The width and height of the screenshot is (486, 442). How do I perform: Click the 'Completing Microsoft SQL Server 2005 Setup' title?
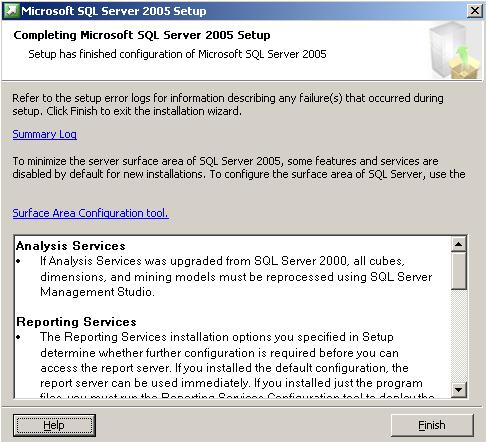point(142,35)
